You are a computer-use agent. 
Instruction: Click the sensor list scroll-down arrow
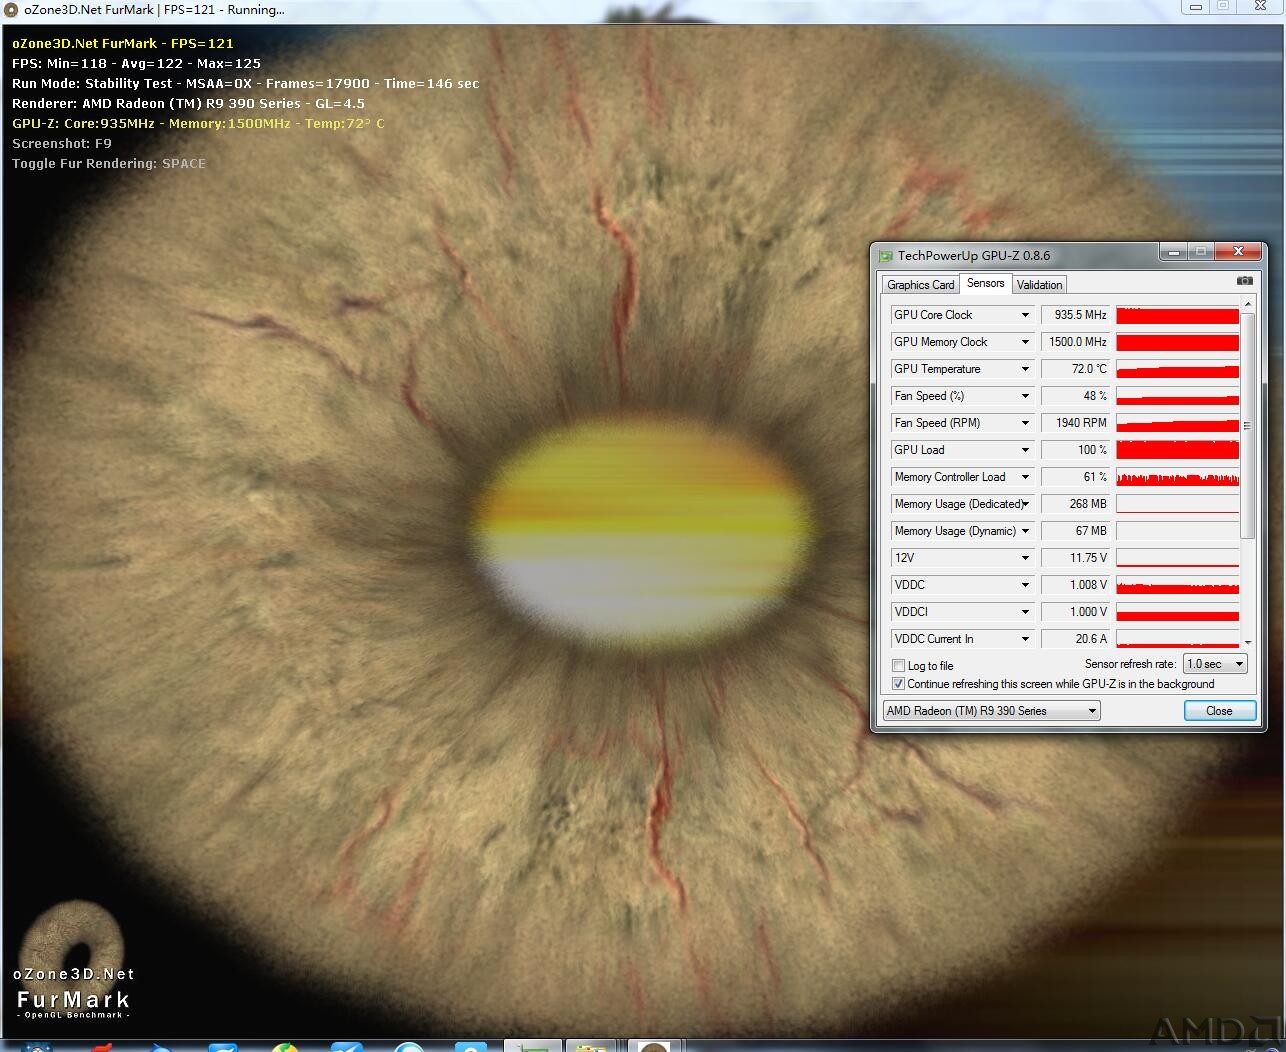point(1247,642)
